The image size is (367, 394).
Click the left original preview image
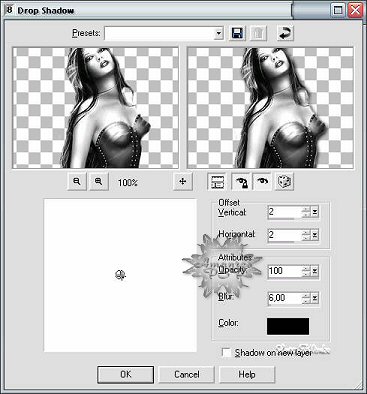[x=95, y=108]
